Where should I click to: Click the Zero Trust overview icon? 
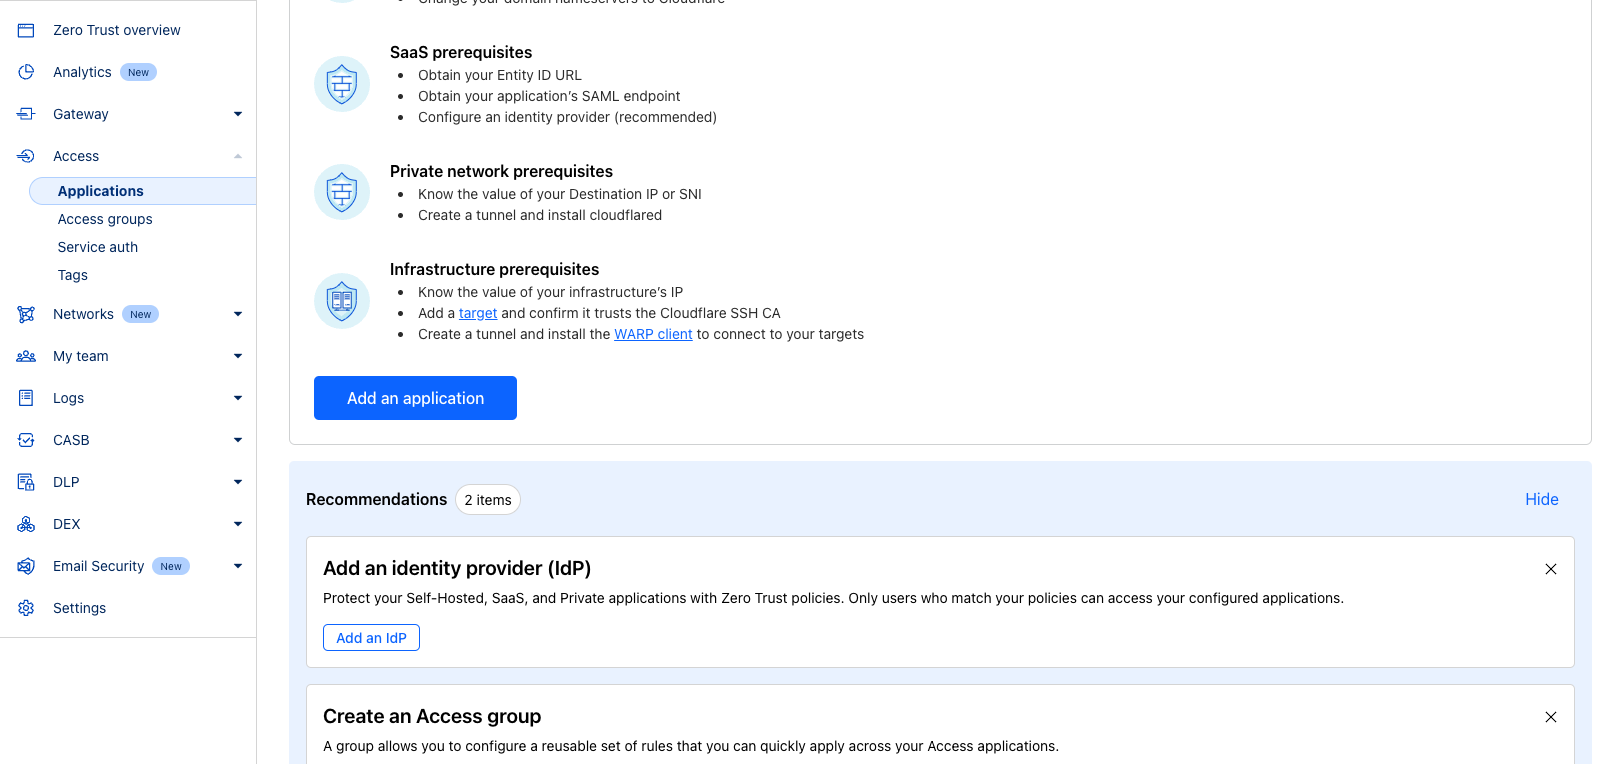pos(26,30)
